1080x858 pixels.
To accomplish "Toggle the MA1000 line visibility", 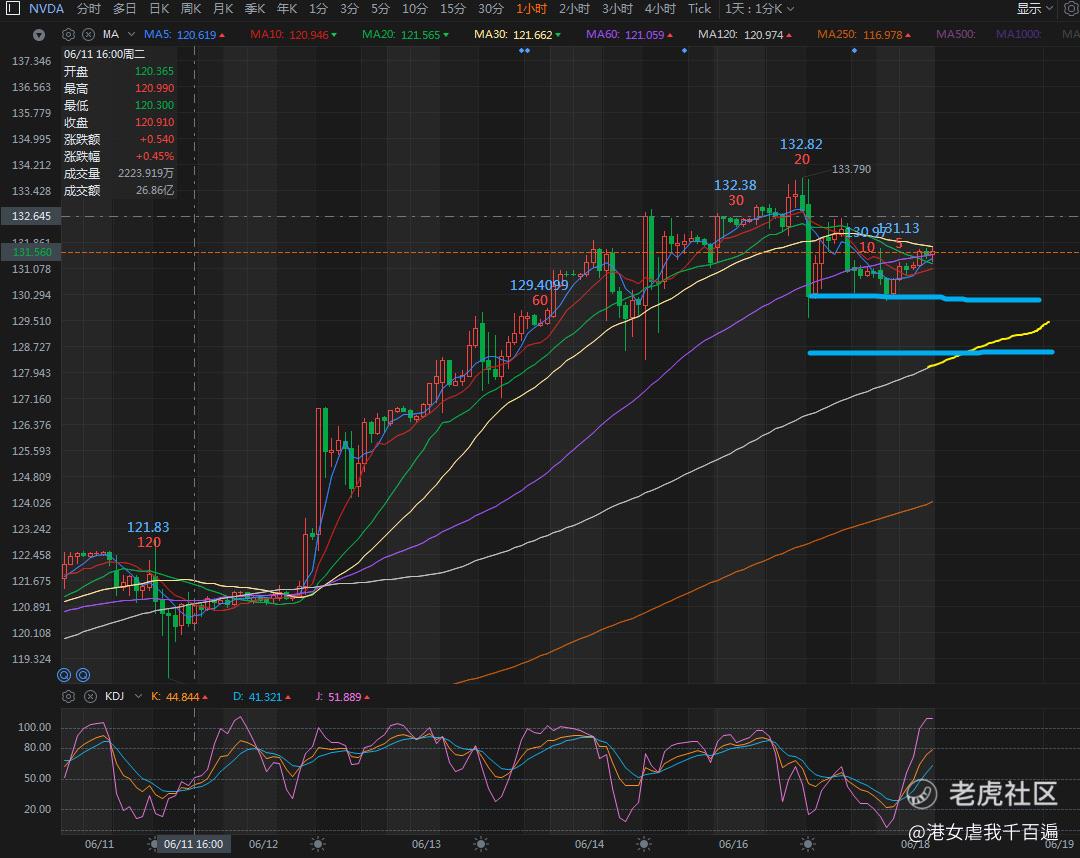I will 1018,34.
